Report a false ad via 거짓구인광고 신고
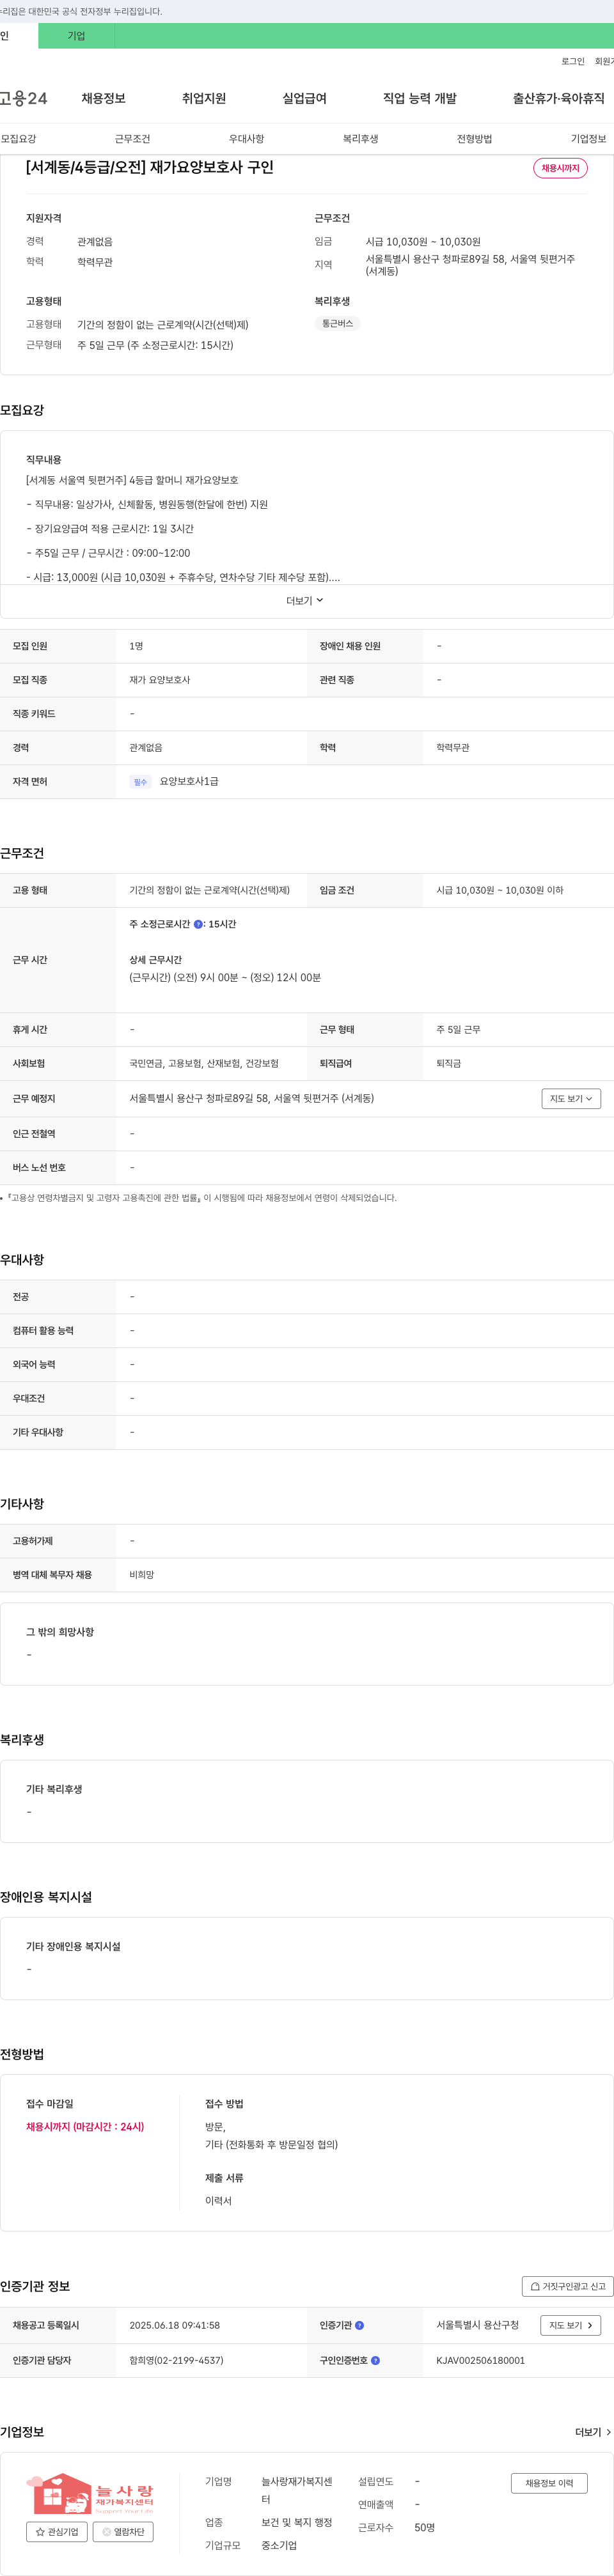614x2576 pixels. [x=567, y=2286]
